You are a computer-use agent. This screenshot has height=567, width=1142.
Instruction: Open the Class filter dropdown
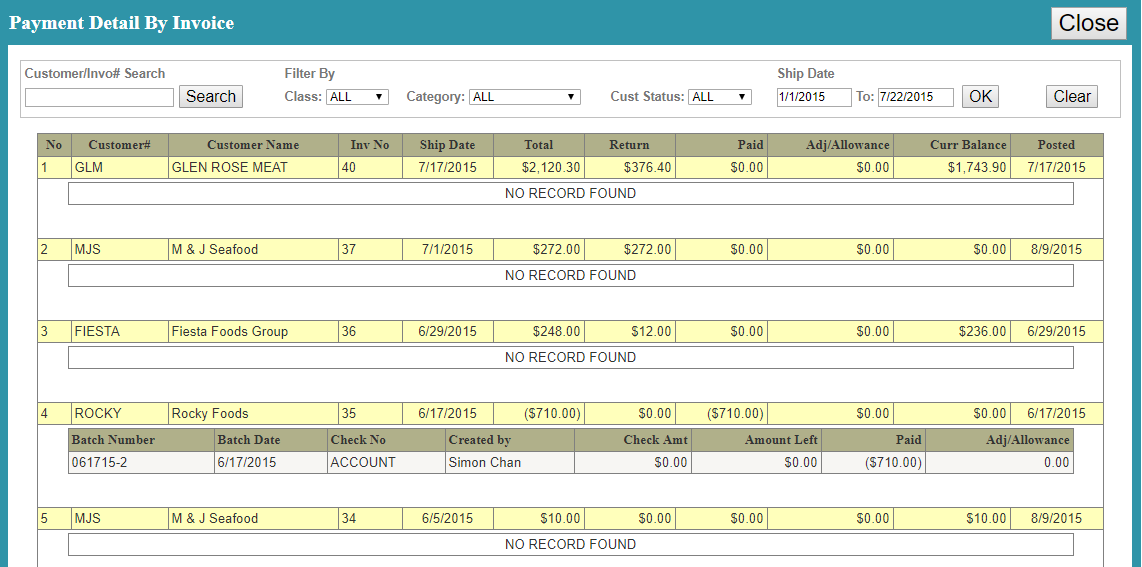pyautogui.click(x=357, y=97)
